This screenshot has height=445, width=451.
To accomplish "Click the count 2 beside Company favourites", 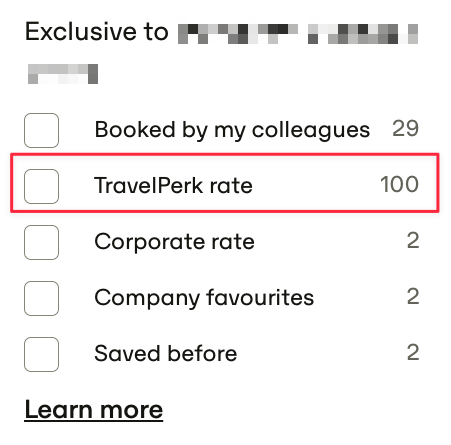I will [x=413, y=296].
